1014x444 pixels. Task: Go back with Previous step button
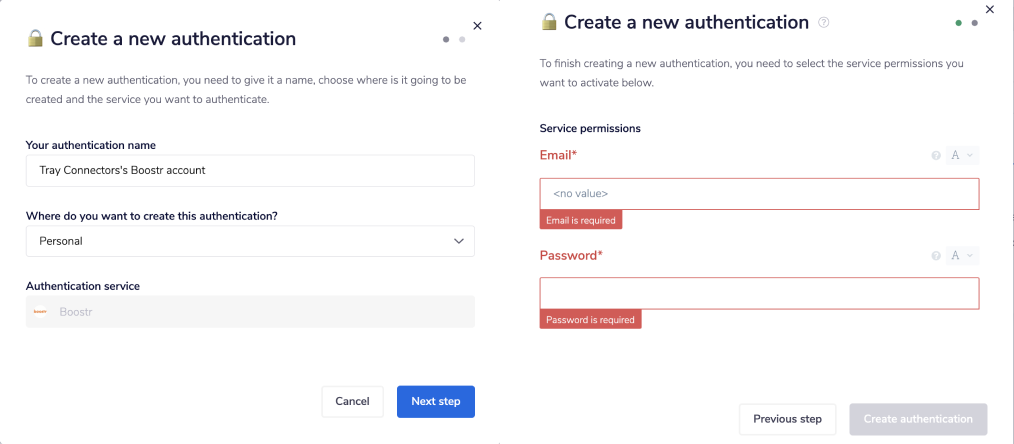click(x=787, y=419)
